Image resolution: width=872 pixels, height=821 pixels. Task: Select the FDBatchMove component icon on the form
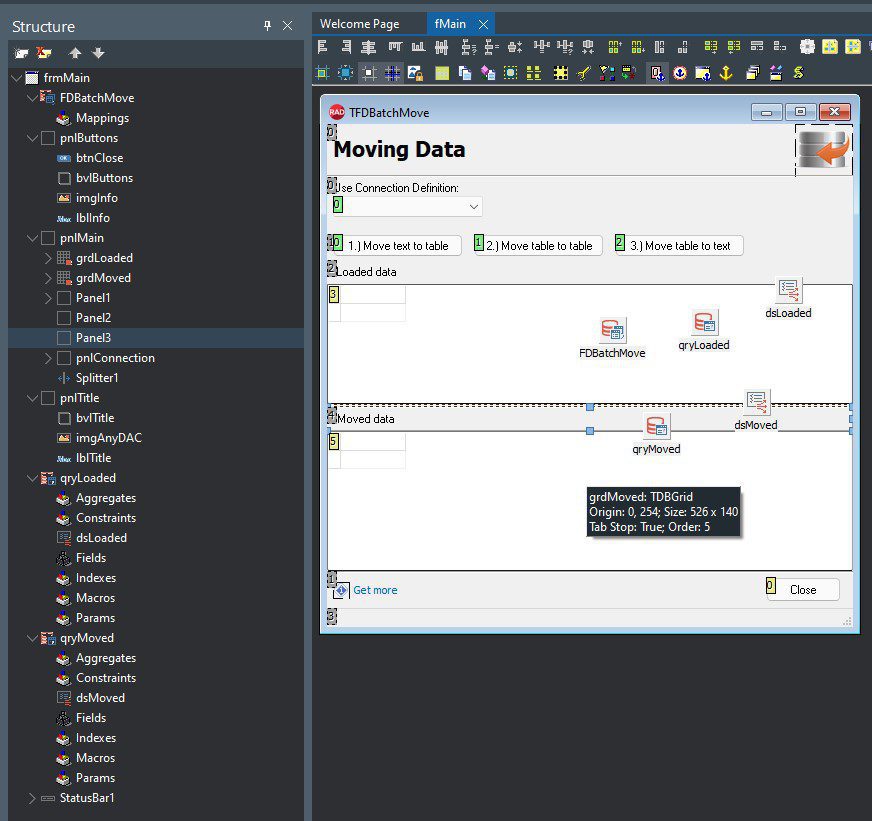612,331
